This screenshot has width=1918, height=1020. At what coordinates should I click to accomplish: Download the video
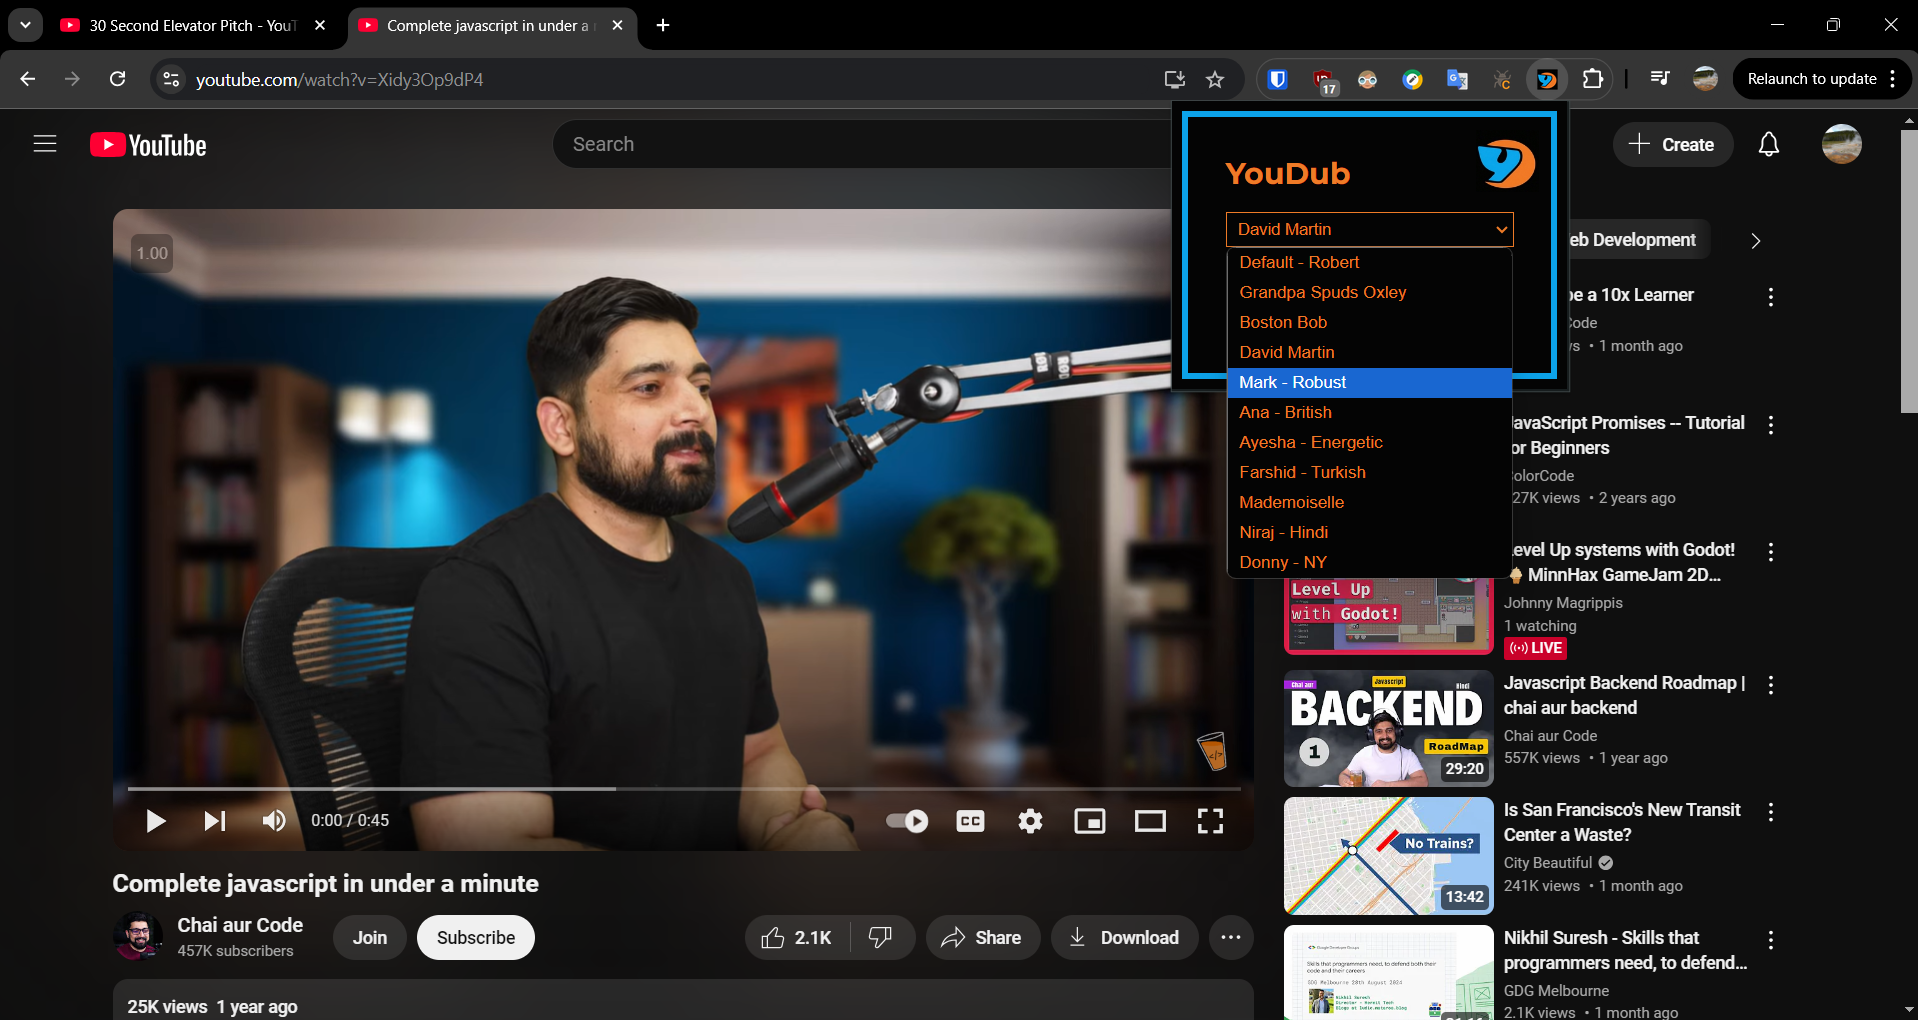(1124, 937)
